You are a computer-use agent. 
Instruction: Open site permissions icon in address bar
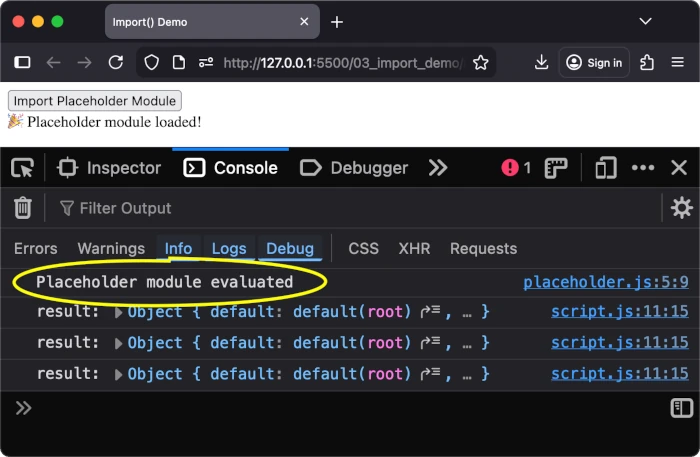pyautogui.click(x=206, y=62)
